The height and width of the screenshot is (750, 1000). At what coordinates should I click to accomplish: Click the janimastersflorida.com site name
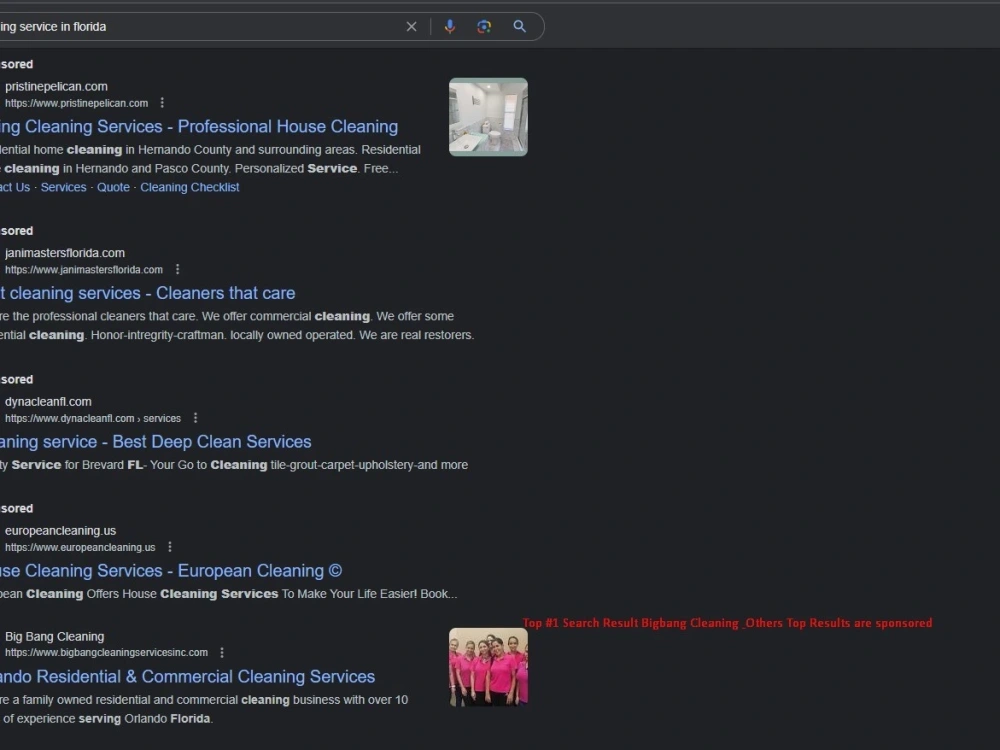(64, 253)
